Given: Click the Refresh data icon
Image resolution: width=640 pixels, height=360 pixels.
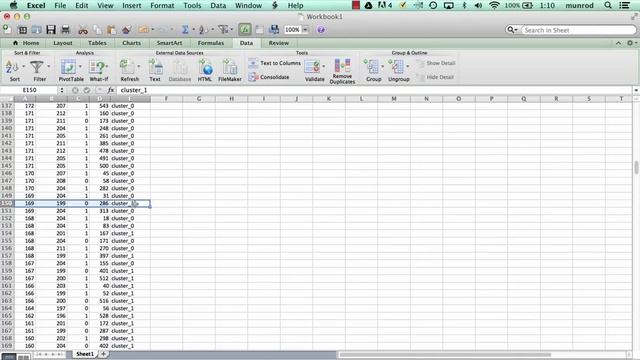Looking at the screenshot, I should tap(127, 67).
